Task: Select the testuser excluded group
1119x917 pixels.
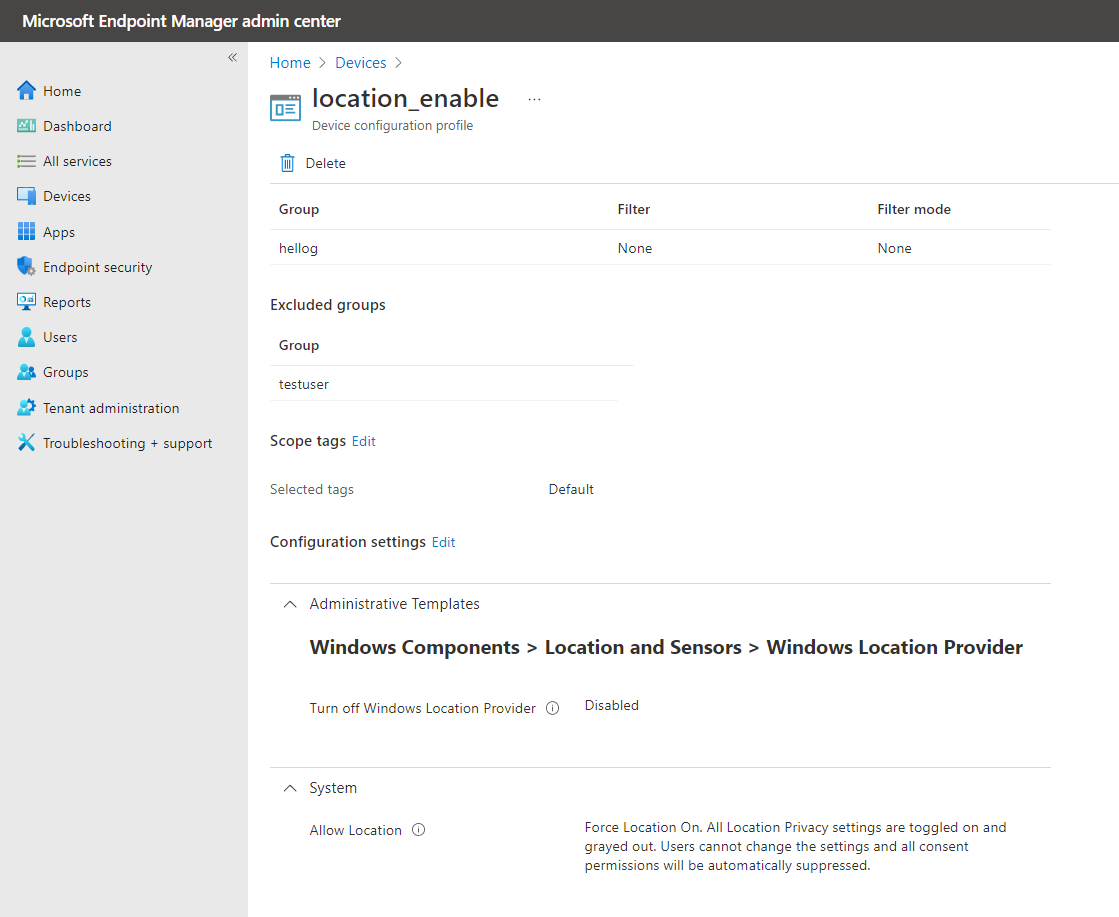Action: 444,384
